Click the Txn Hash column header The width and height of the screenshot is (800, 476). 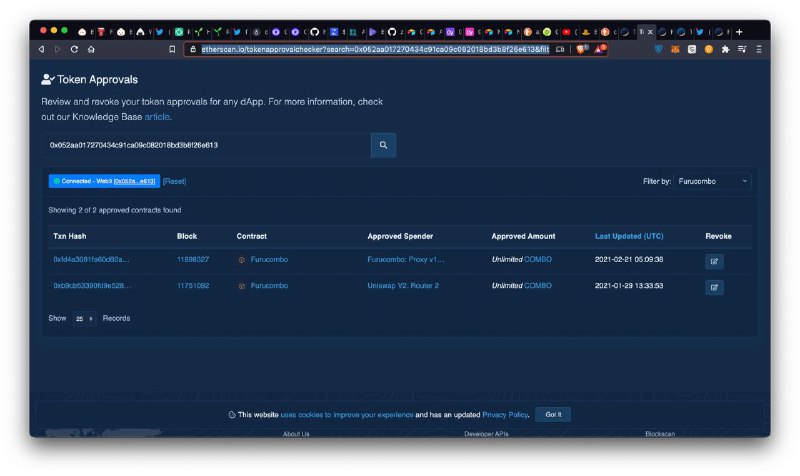(x=70, y=236)
